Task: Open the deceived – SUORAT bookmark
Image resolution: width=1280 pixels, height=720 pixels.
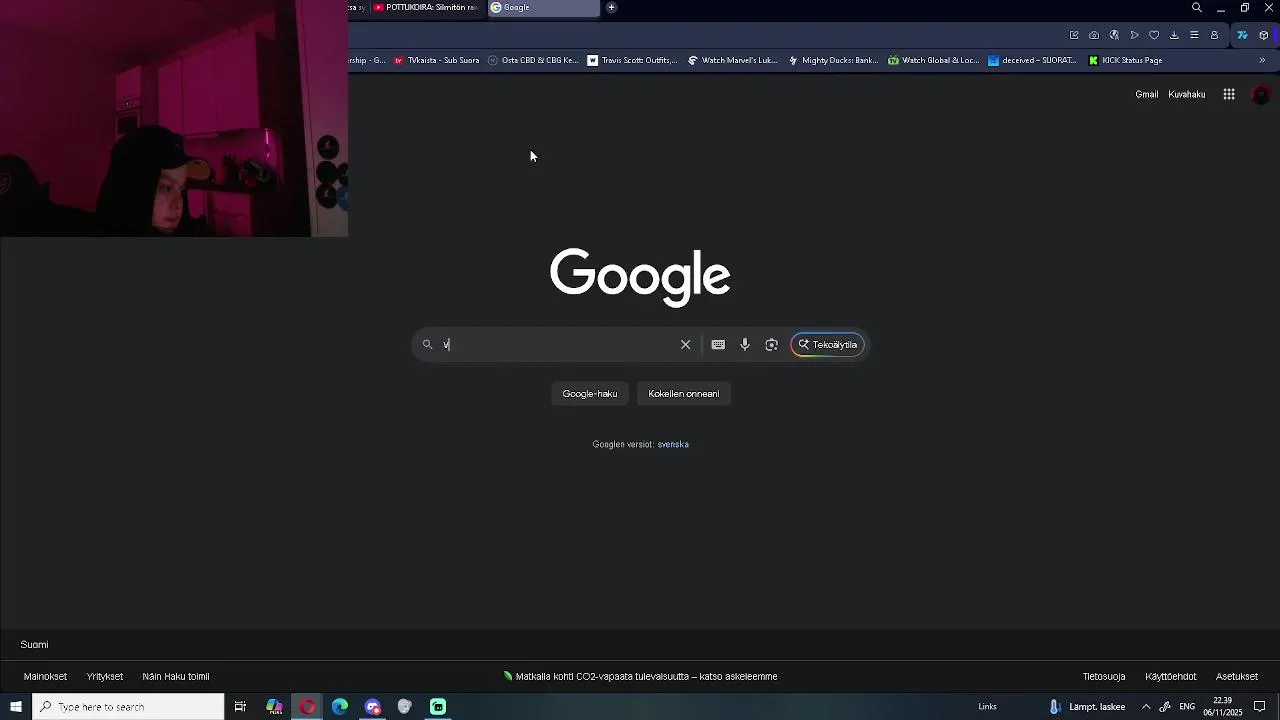Action: (1032, 60)
